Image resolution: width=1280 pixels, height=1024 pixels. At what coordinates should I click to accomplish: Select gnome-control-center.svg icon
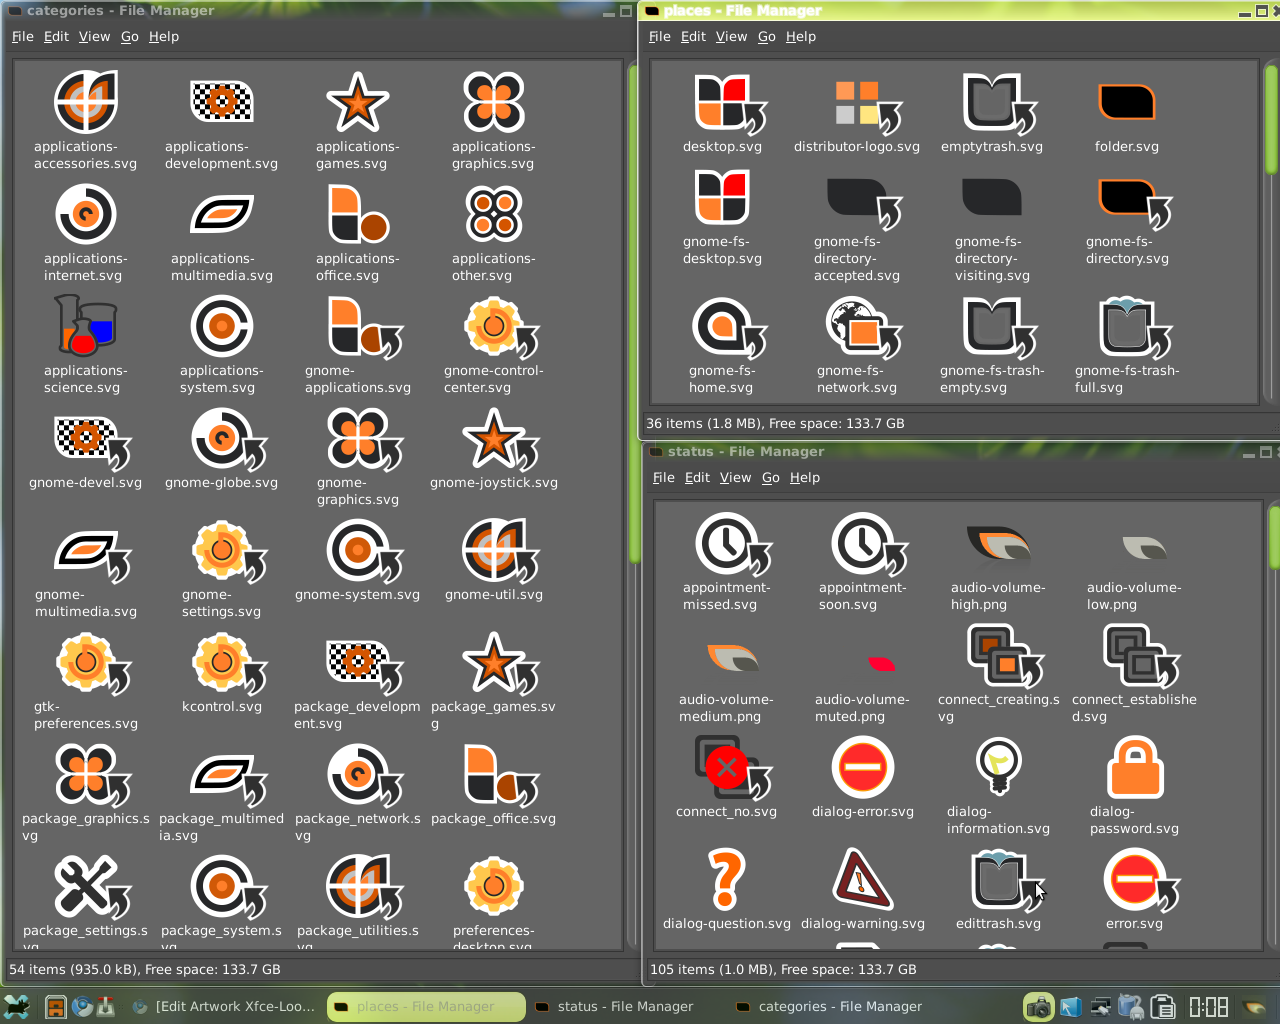[501, 328]
